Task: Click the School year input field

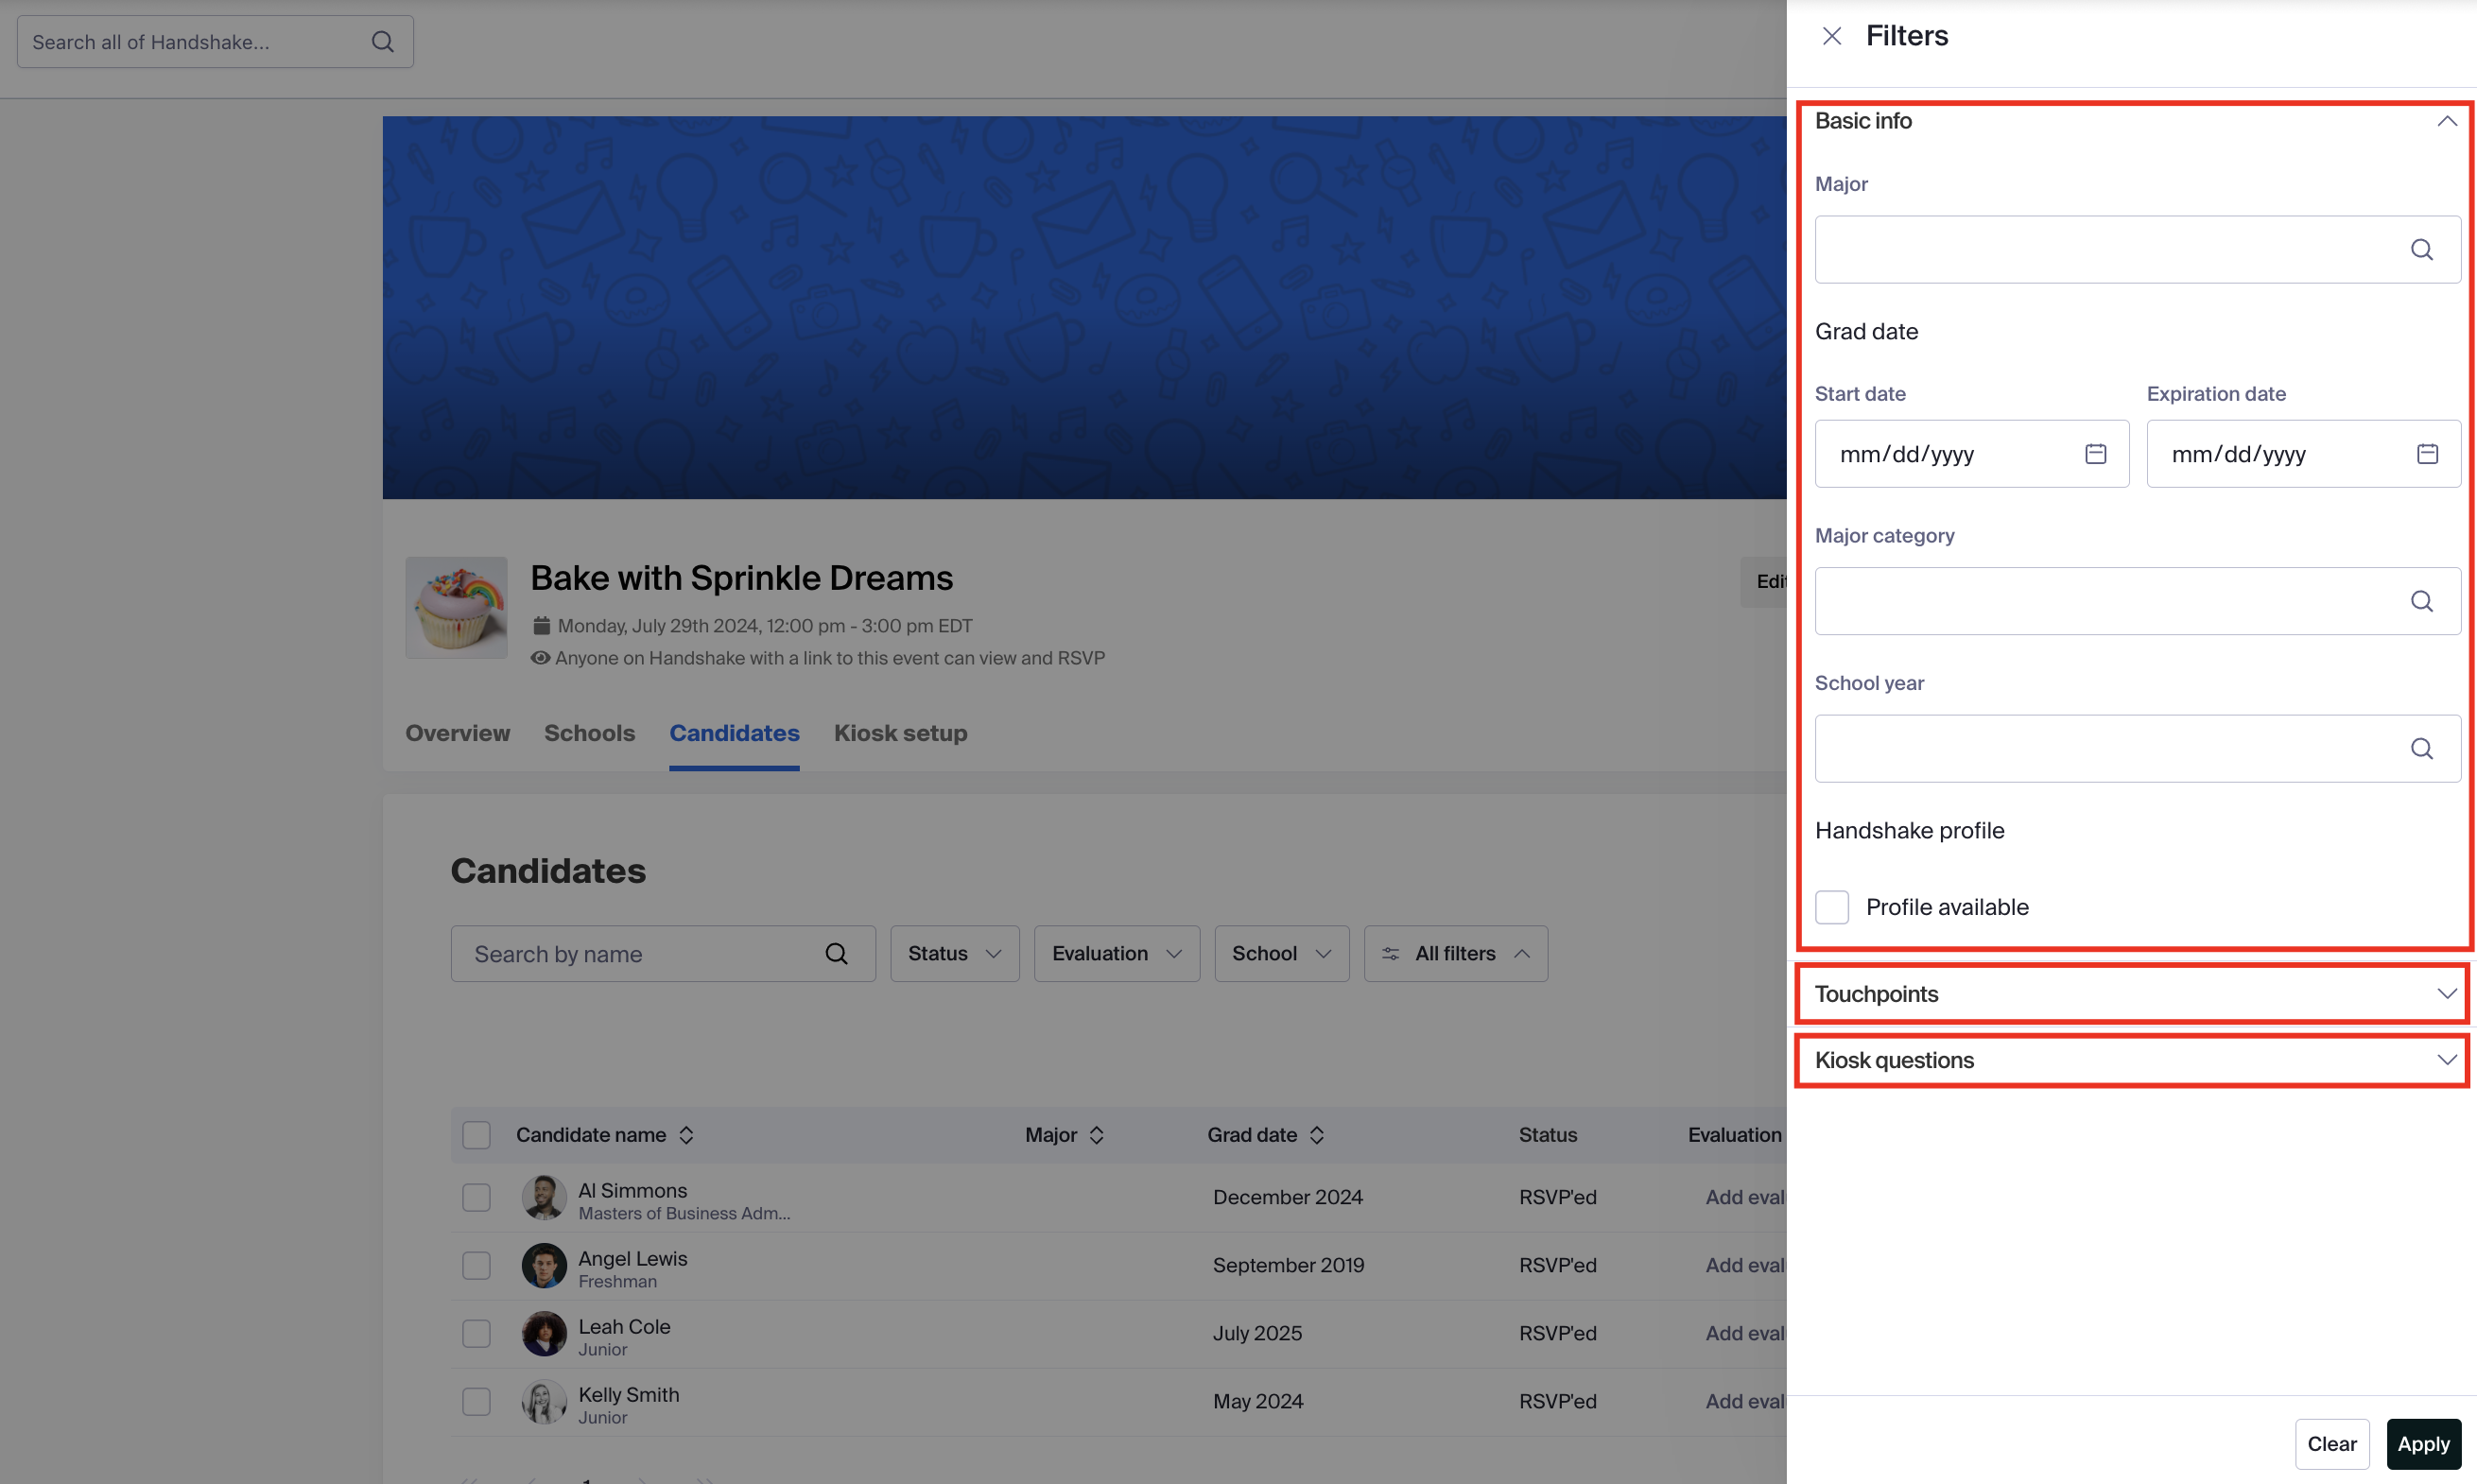Action: click(x=2138, y=748)
